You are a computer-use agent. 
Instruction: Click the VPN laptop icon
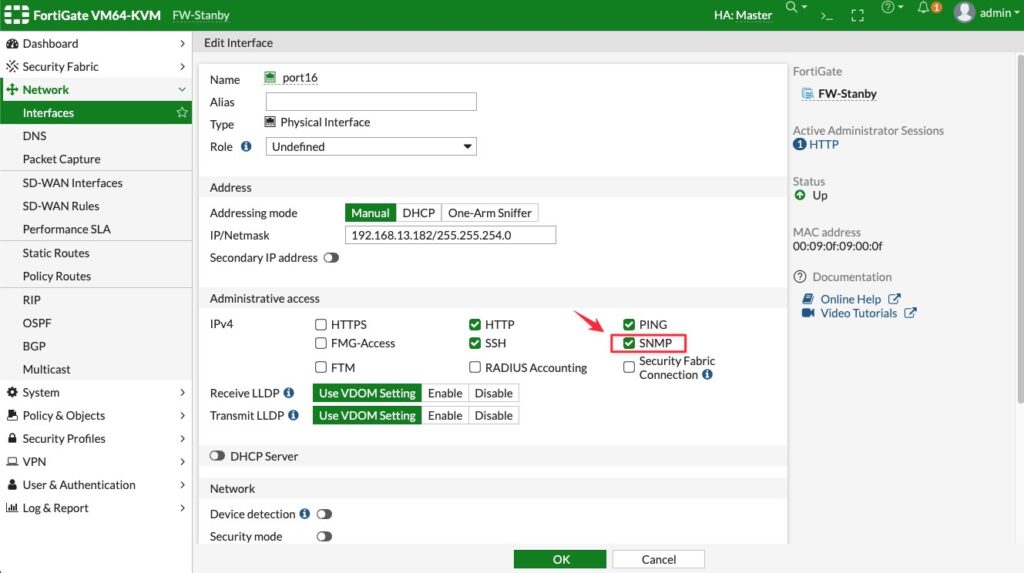coord(12,461)
